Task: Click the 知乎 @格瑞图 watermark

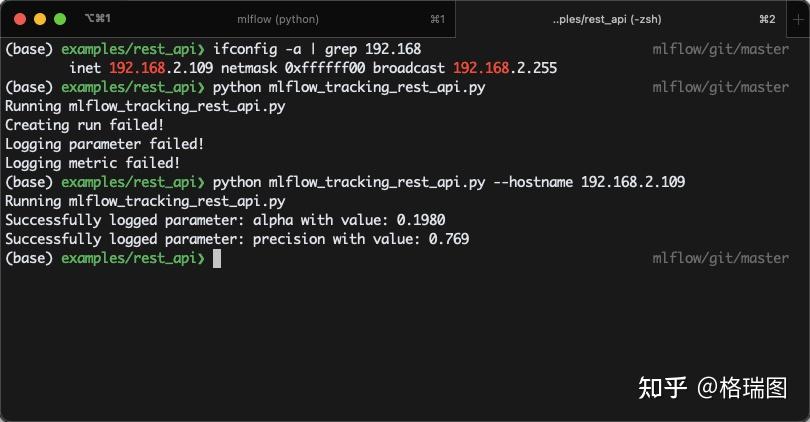Action: (713, 388)
